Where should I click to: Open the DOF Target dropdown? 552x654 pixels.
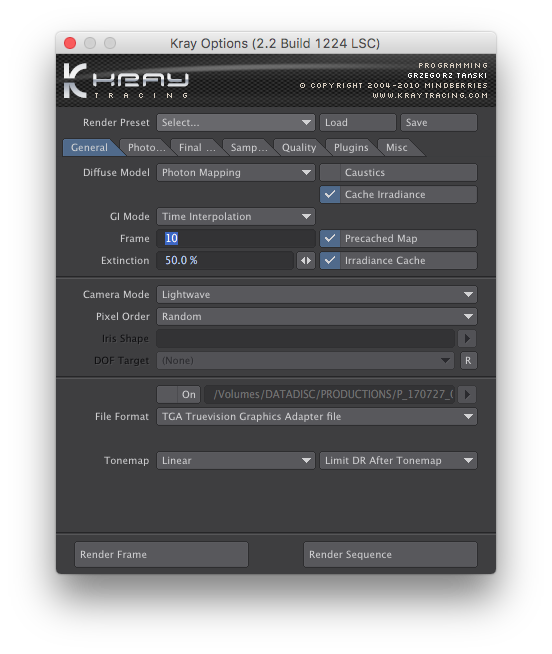click(305, 361)
